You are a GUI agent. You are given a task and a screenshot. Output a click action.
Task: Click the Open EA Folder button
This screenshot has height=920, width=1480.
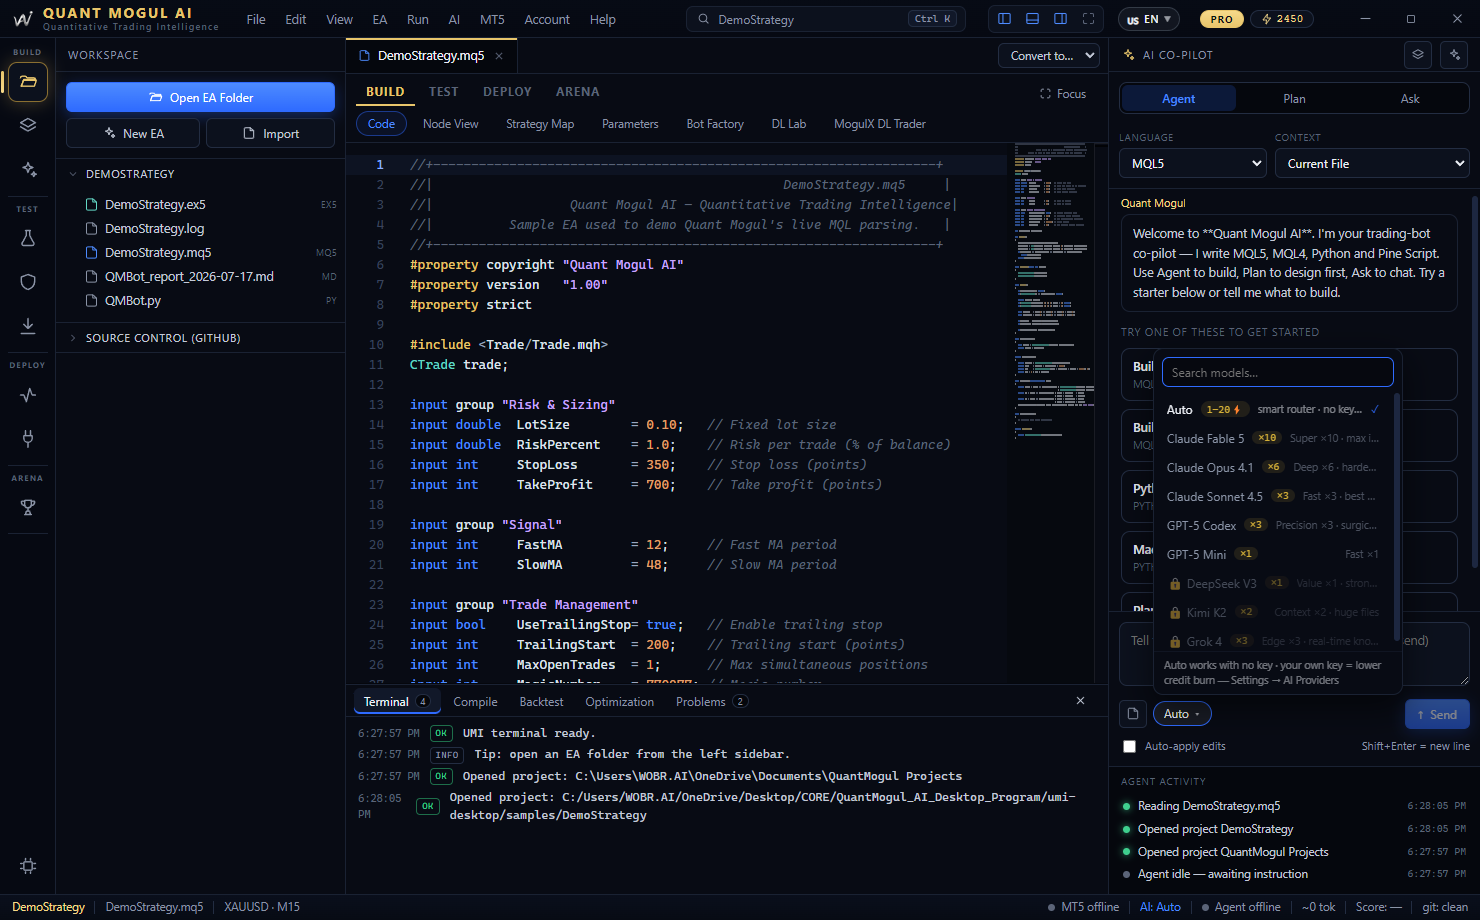coord(200,97)
